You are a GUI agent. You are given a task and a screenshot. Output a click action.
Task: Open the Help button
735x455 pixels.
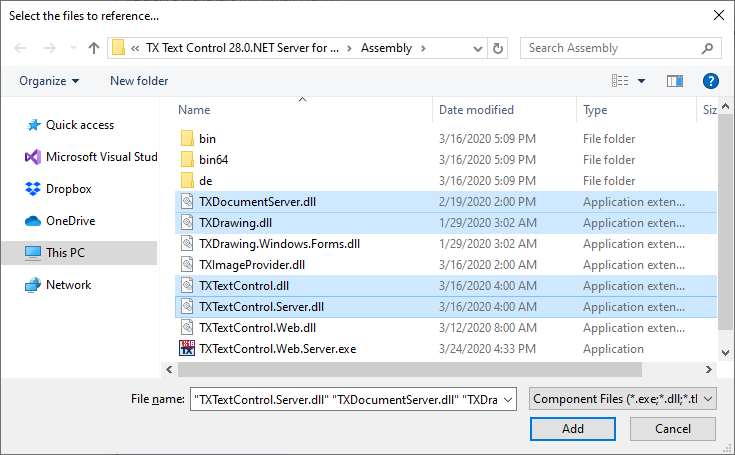pyautogui.click(x=711, y=81)
